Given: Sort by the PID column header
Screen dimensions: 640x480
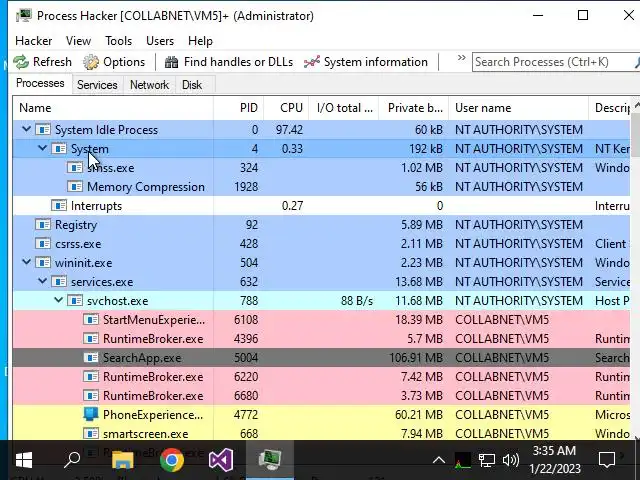Looking at the screenshot, I should tap(239, 108).
